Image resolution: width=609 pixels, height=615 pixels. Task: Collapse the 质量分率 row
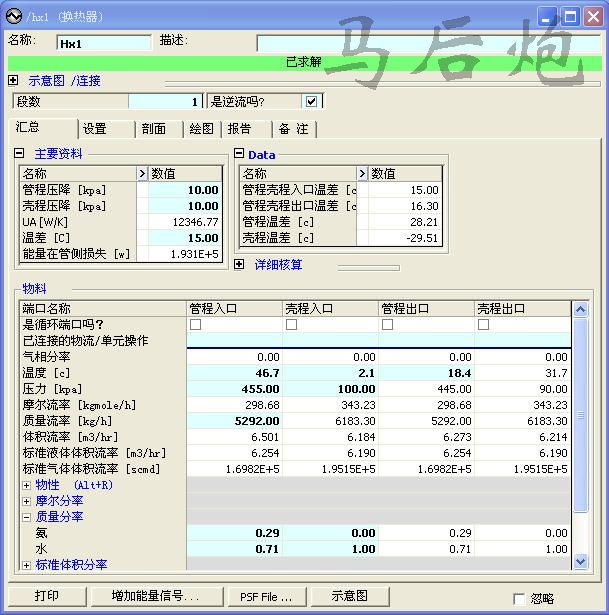[x=27, y=517]
